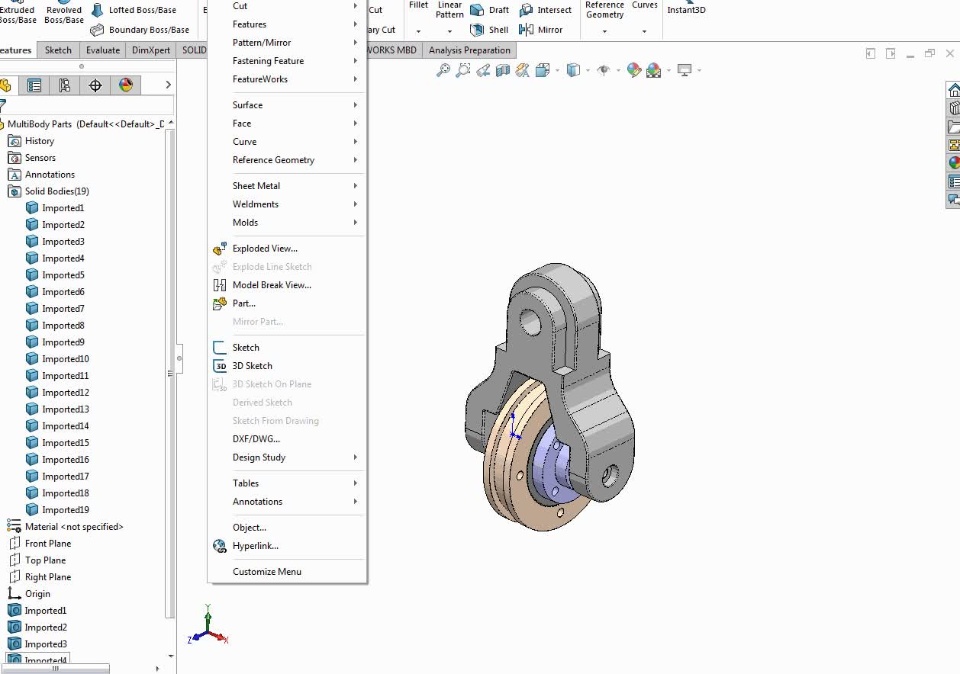
Task: Select the Front Plane item
Action: click(x=40, y=544)
